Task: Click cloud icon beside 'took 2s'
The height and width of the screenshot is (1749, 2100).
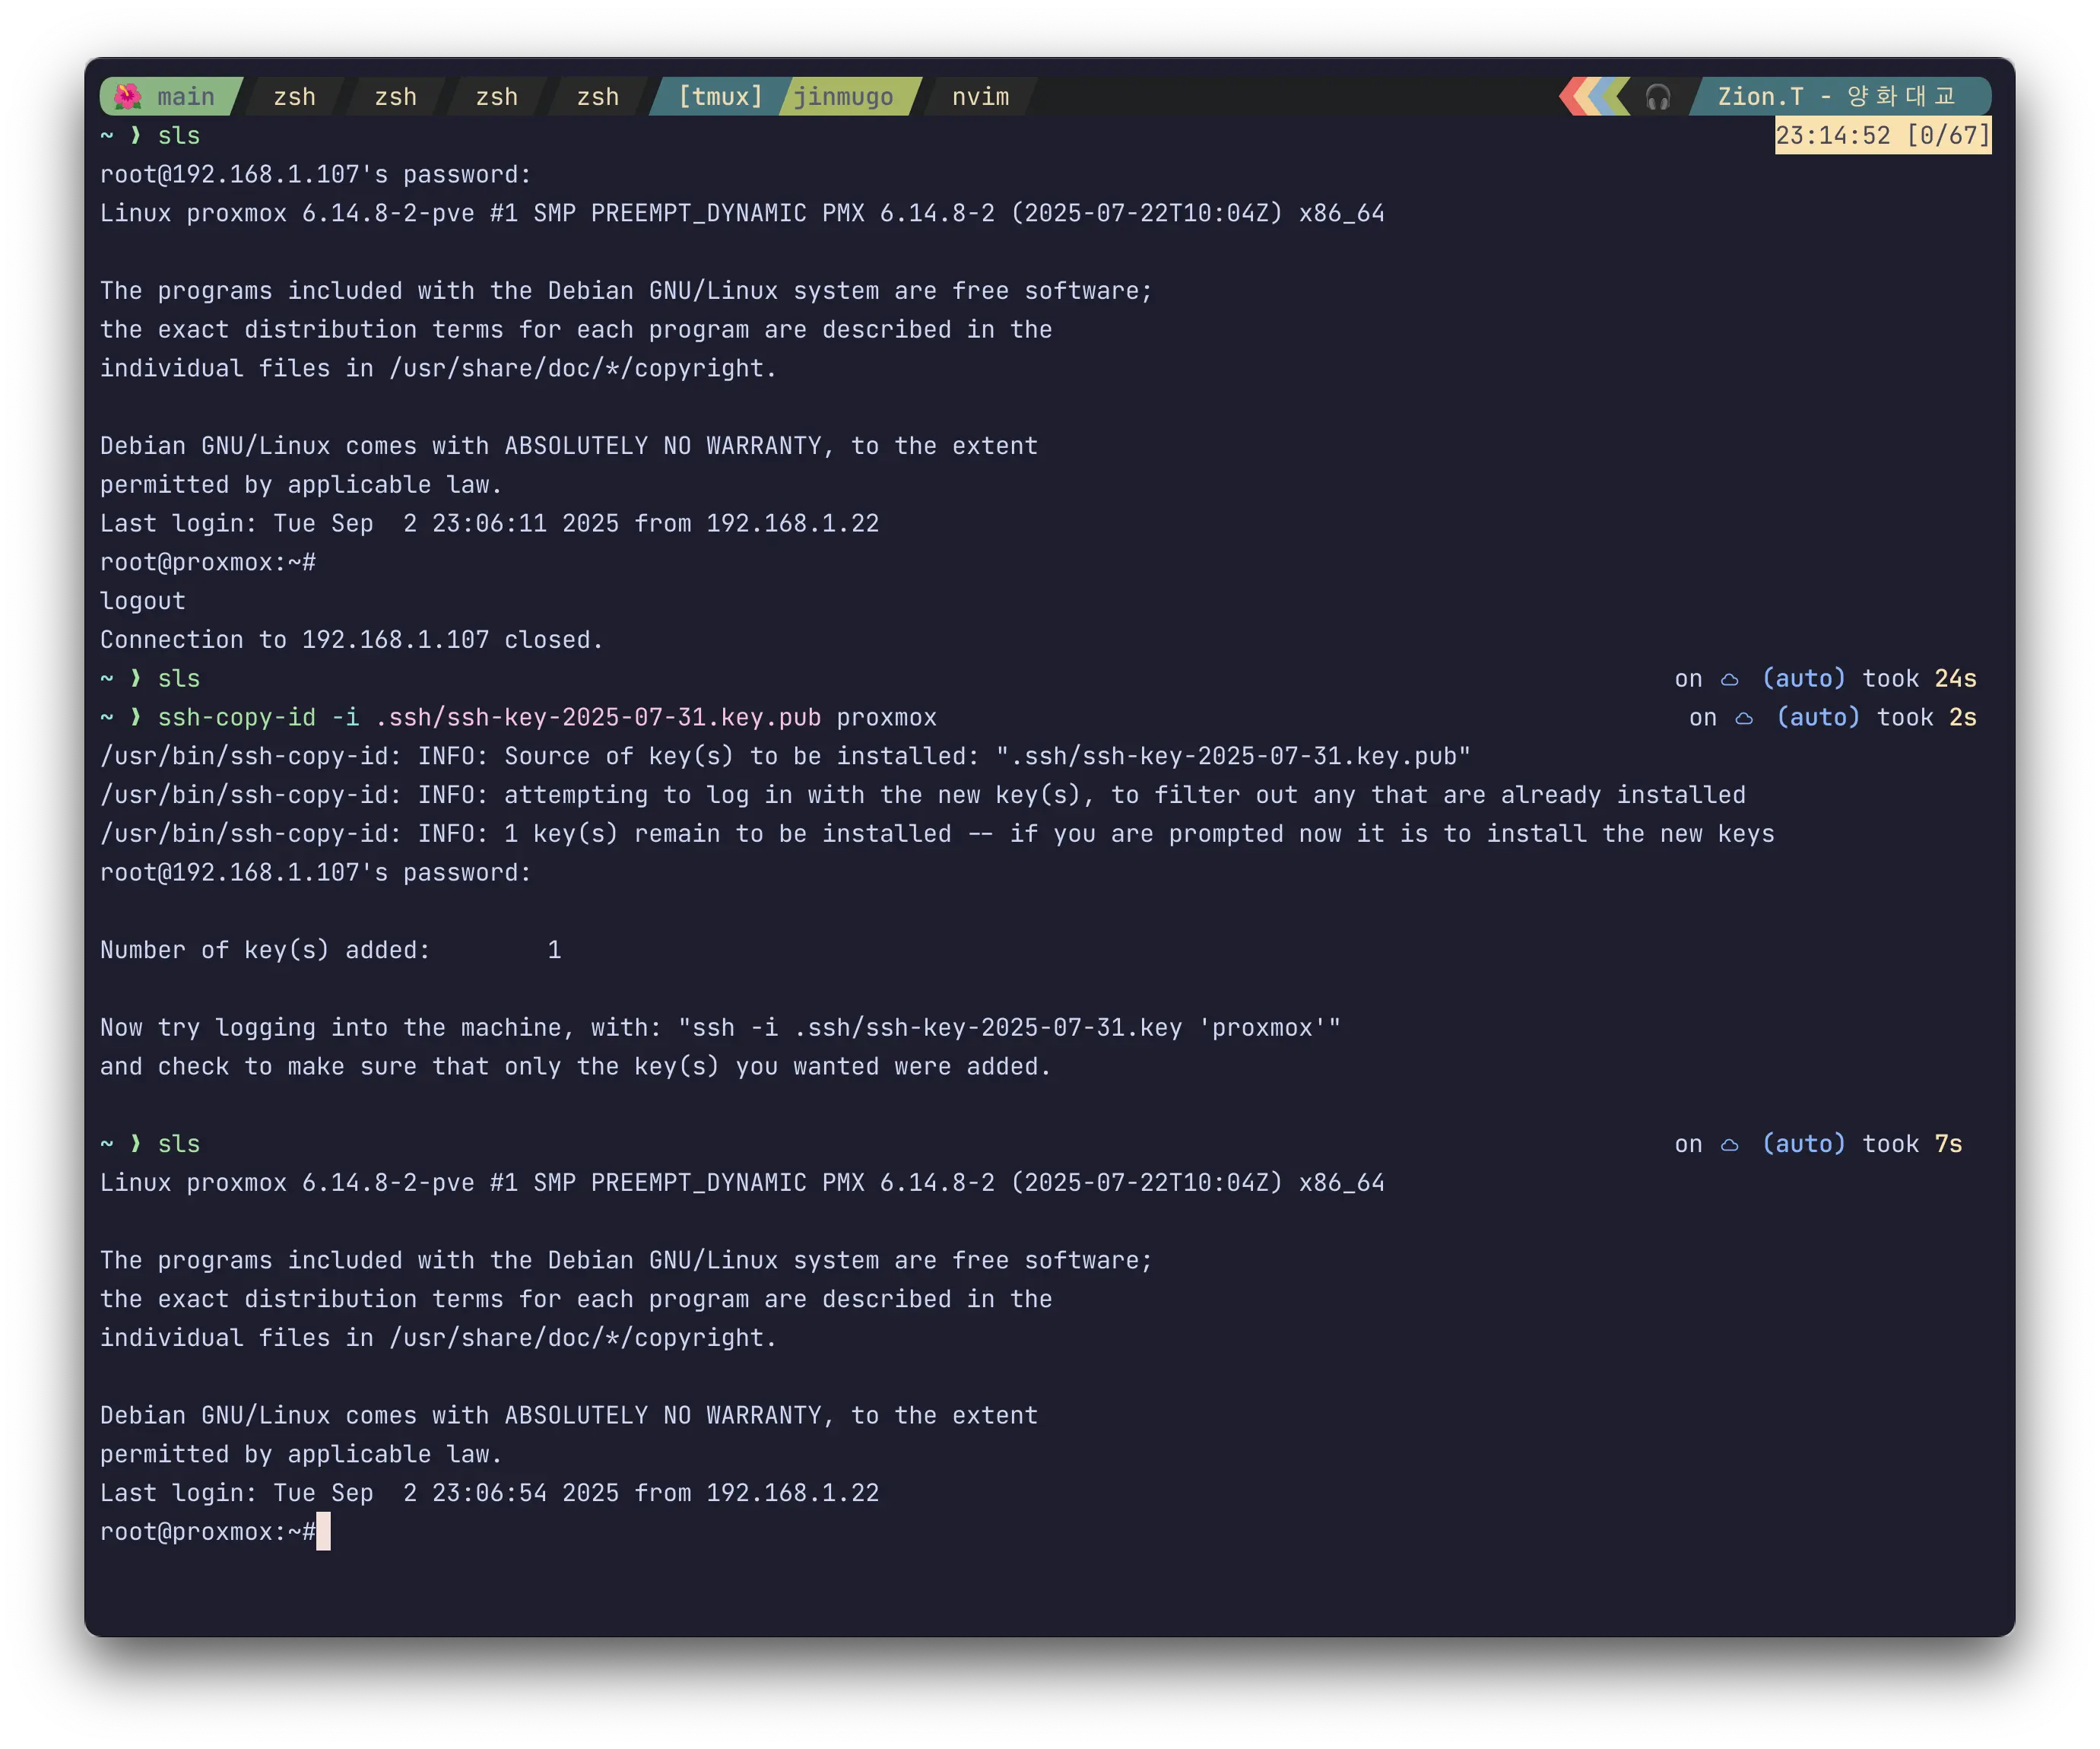Action: click(1743, 718)
